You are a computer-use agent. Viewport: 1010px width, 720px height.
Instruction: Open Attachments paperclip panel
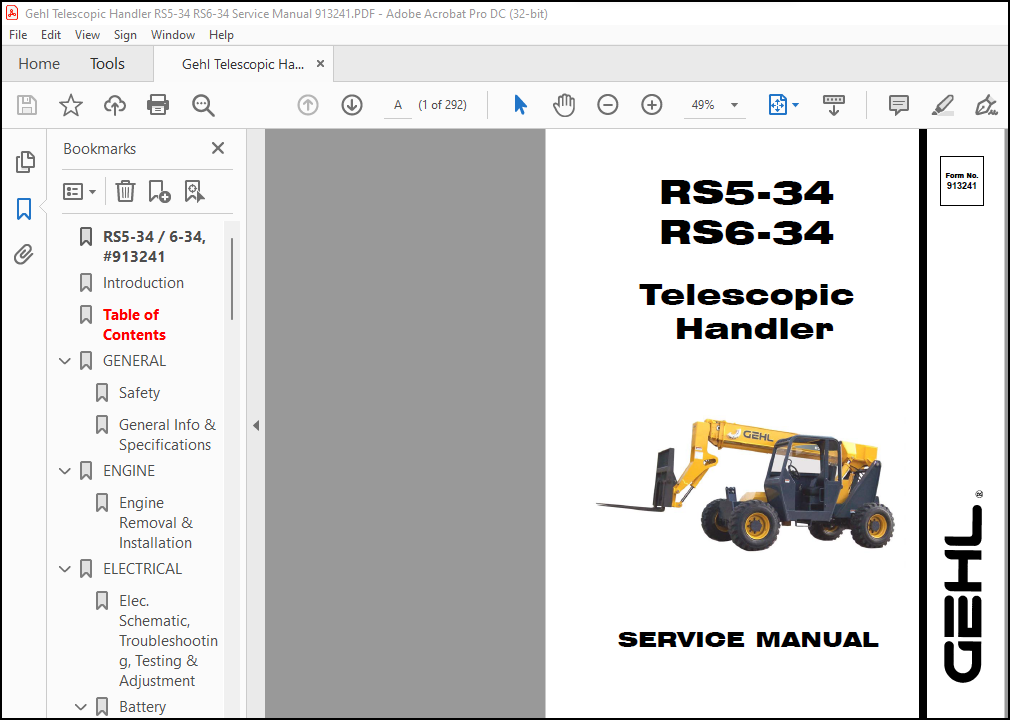pos(24,254)
